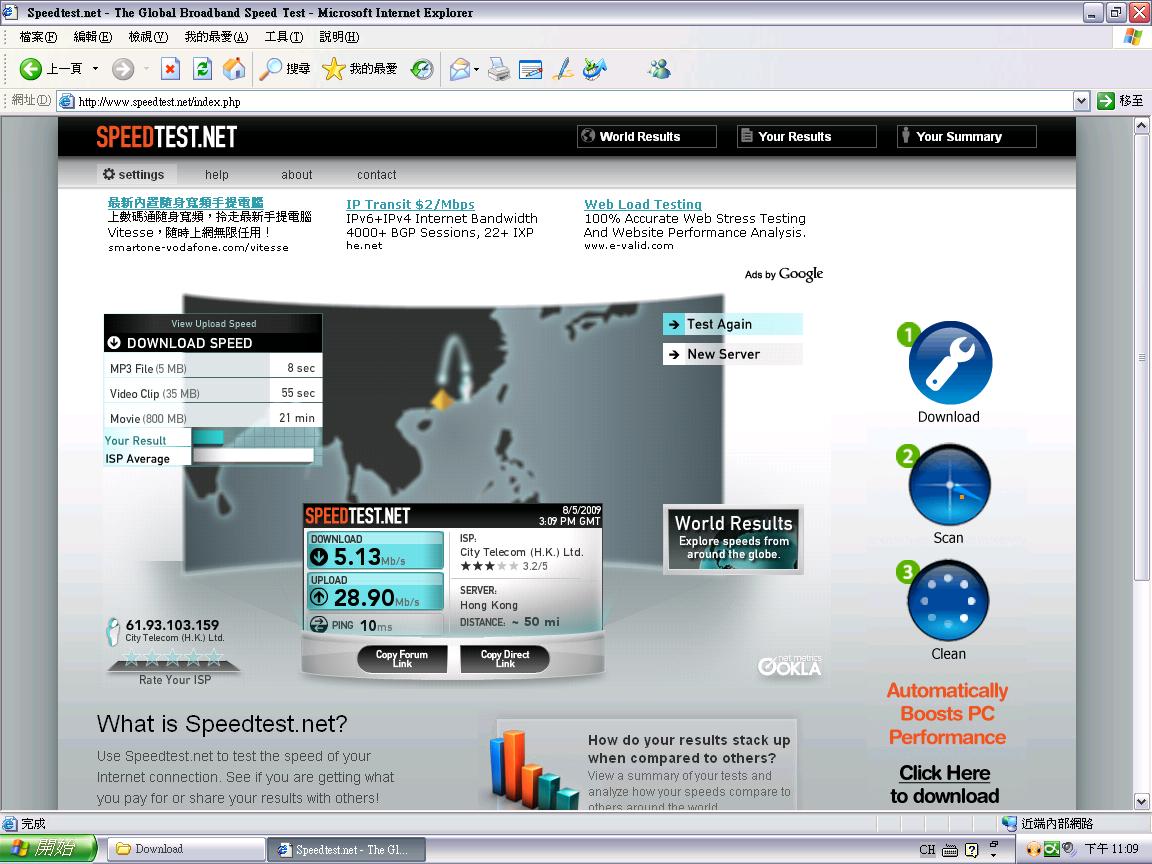Open the Messenger people icon
Screen dimensions: 1152x864
(659, 69)
